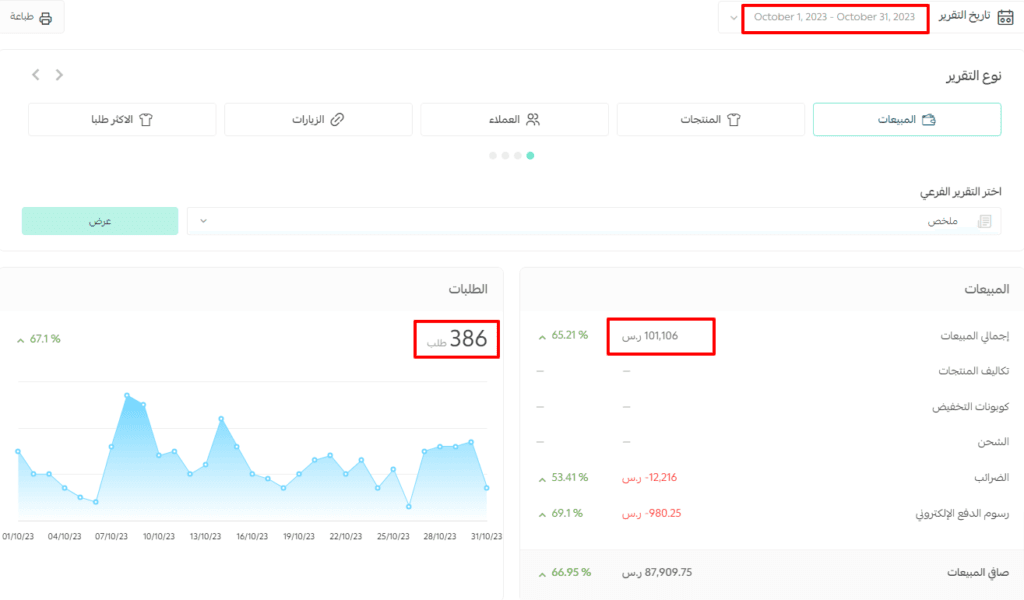This screenshot has width=1024, height=600.
Task: Click the الضرائب row label
Action: pyautogui.click(x=991, y=478)
